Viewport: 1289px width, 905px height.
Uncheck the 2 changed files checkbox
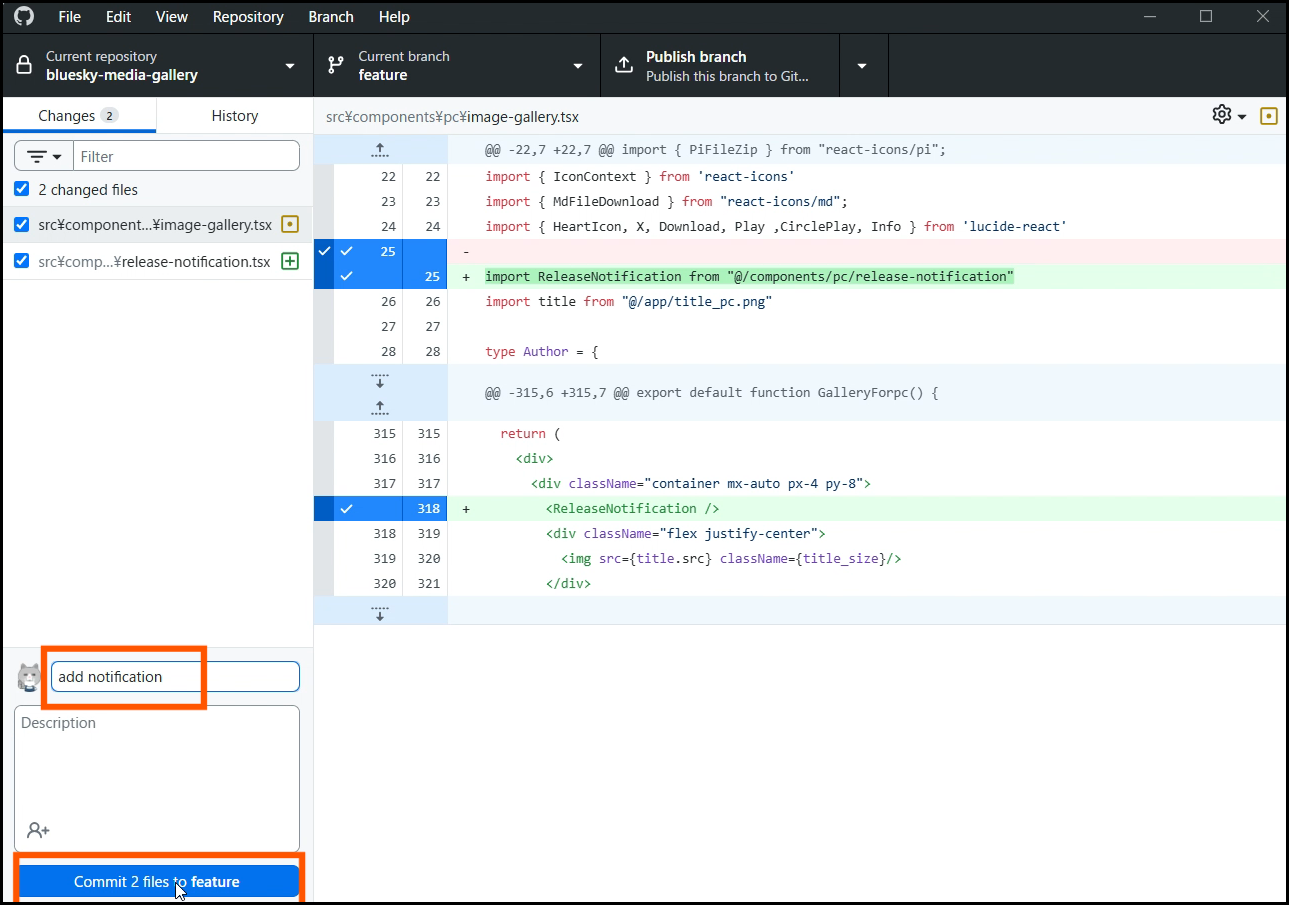tap(22, 189)
